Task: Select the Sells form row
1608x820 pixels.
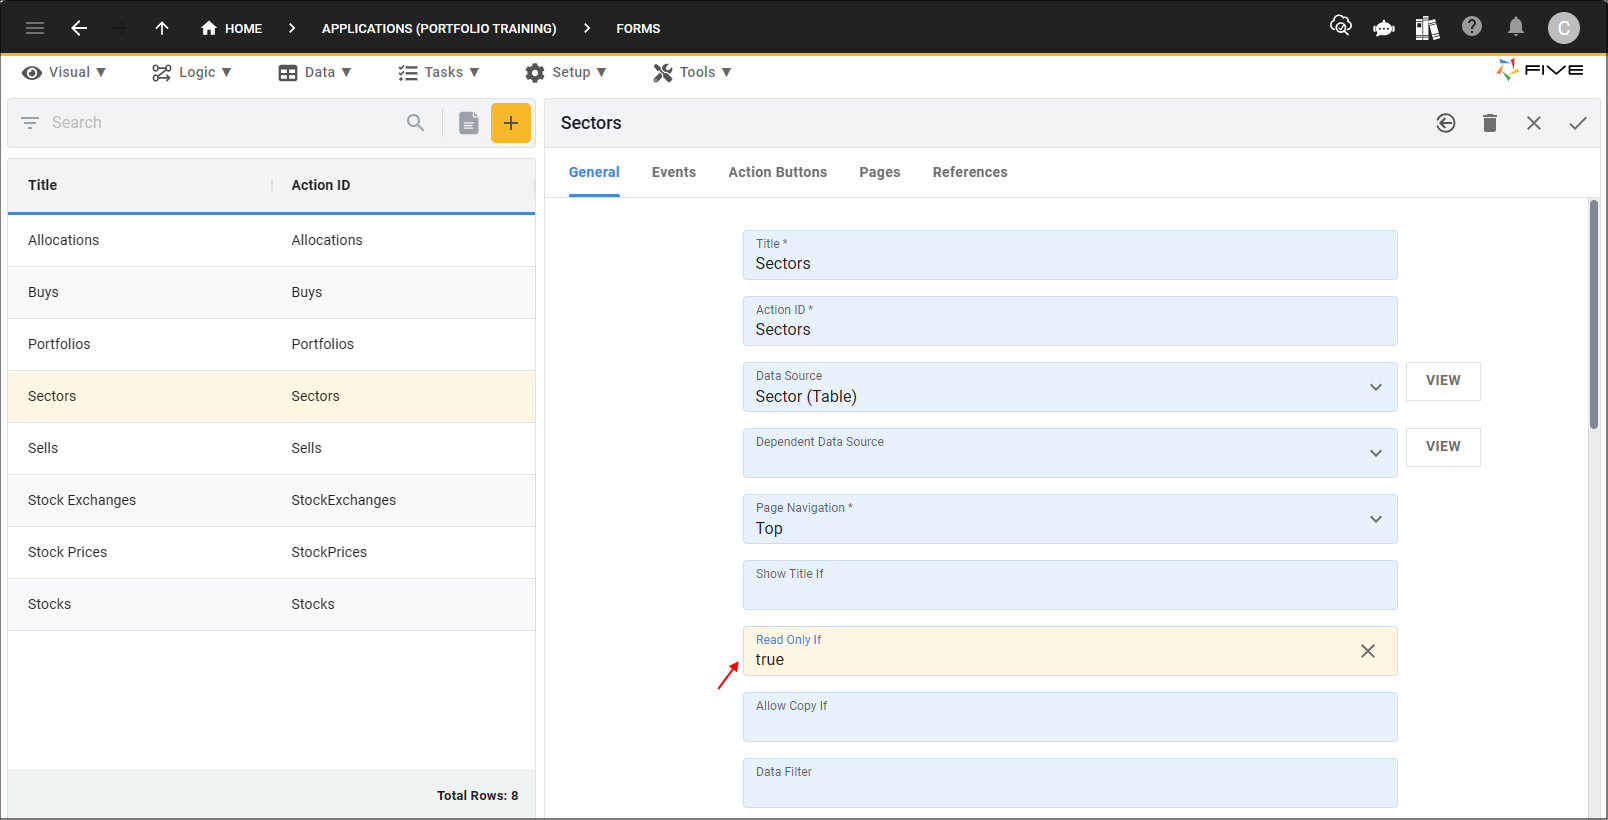Action: click(x=271, y=448)
